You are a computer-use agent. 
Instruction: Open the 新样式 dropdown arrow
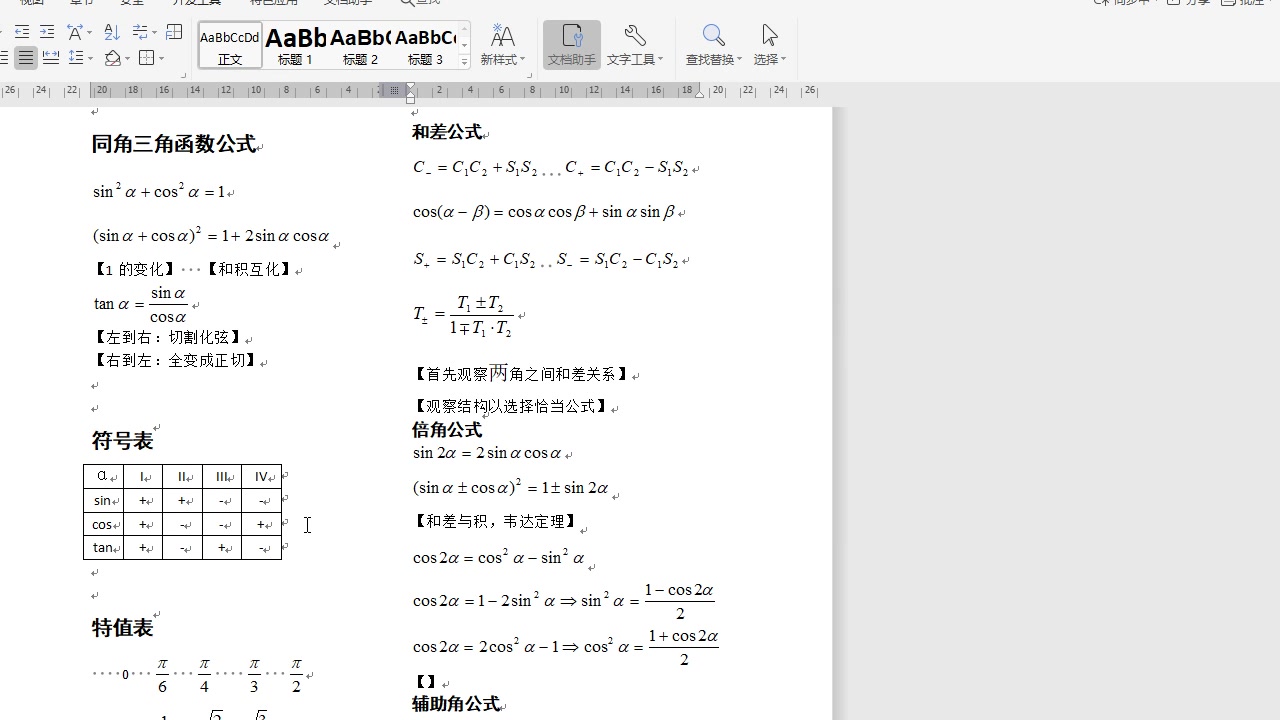tap(522, 60)
